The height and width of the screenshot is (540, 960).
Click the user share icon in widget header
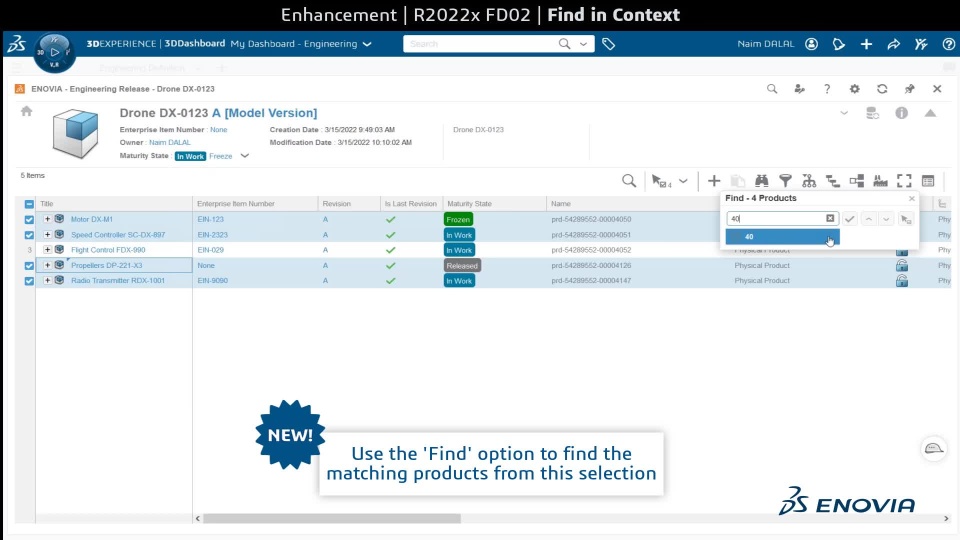(x=800, y=89)
